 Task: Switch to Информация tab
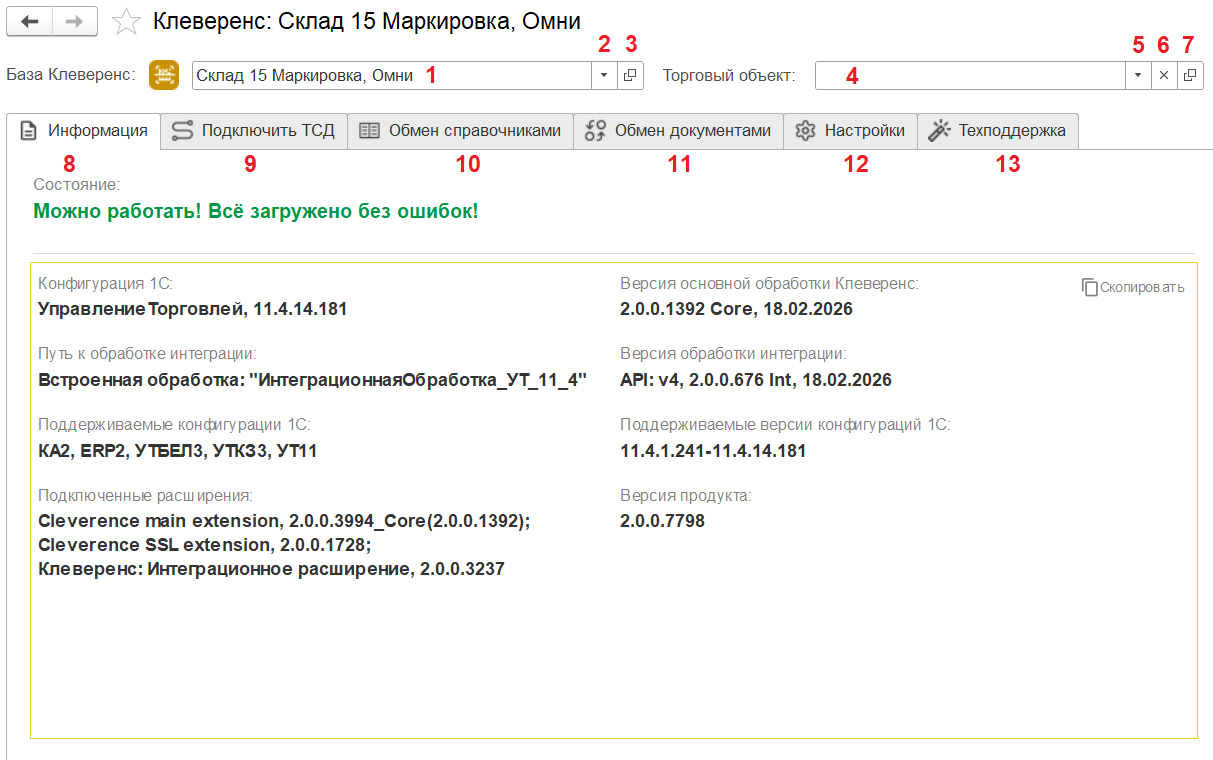coord(84,131)
